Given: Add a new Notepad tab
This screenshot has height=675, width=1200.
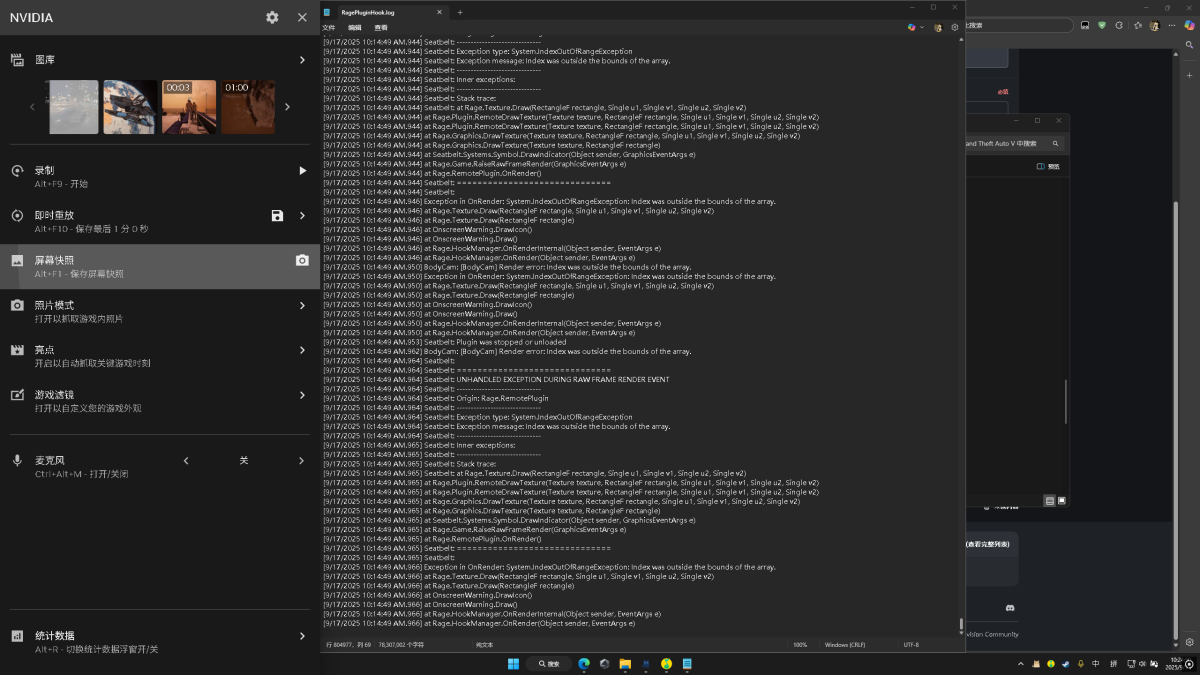Looking at the screenshot, I should point(460,12).
